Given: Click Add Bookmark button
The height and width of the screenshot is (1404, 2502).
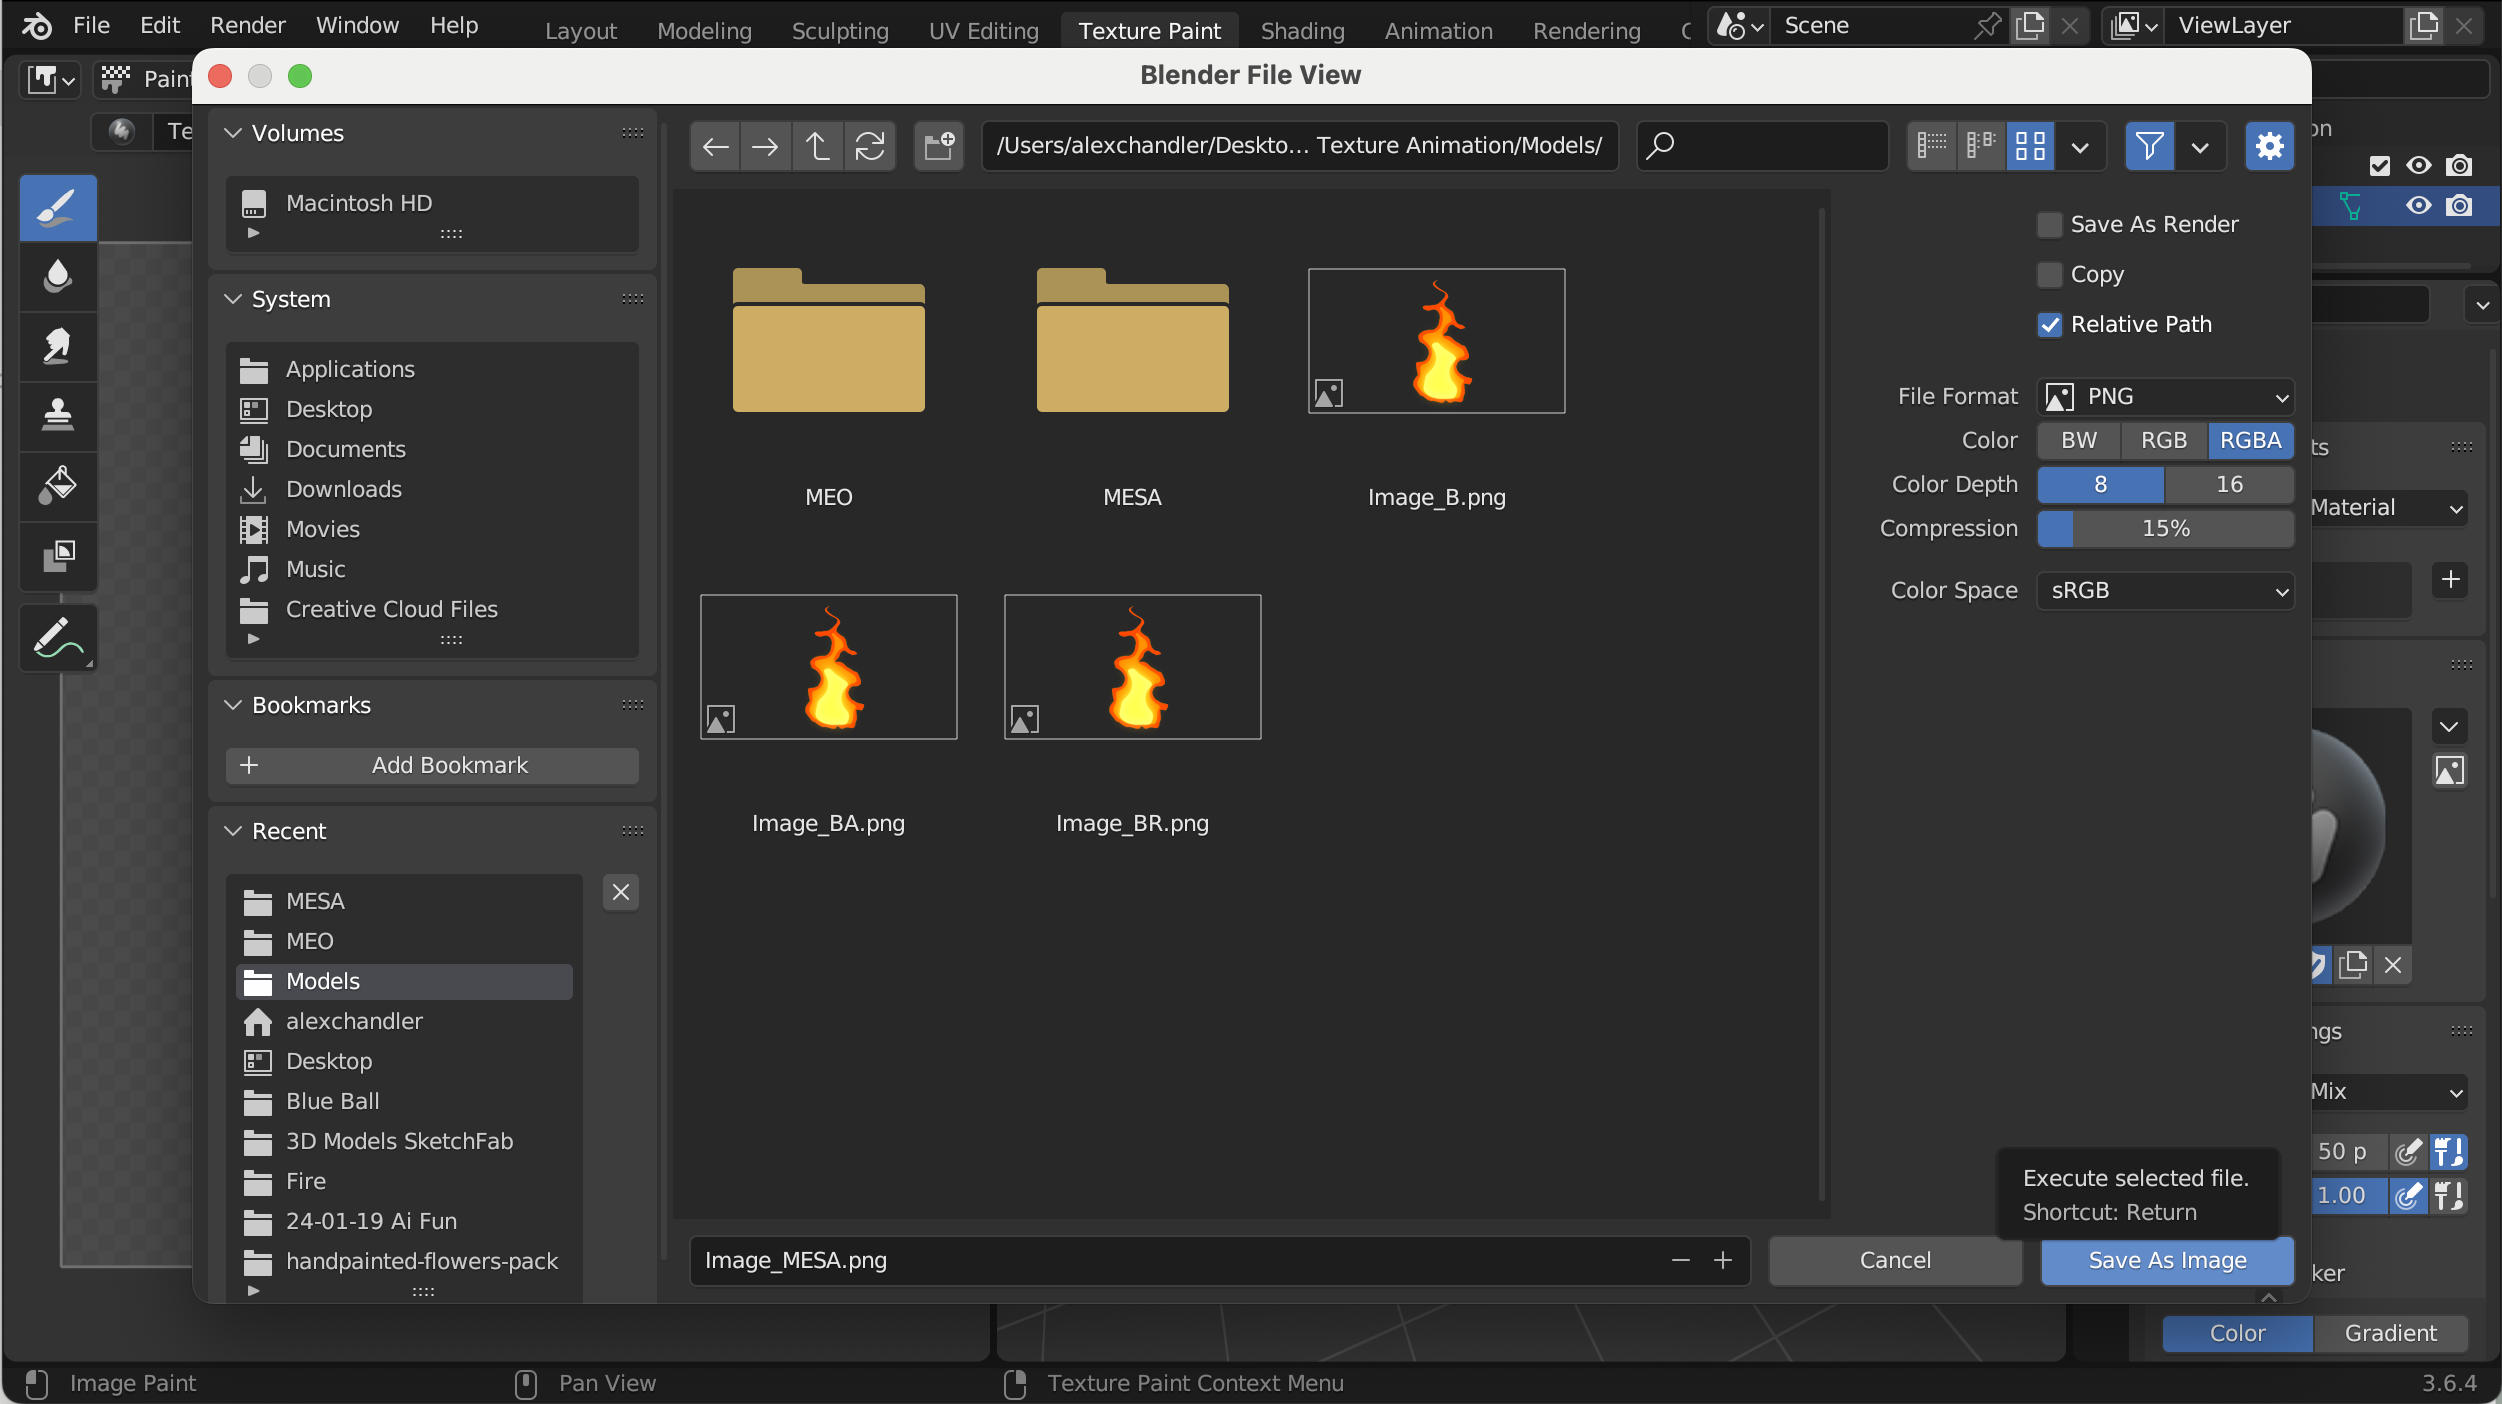Looking at the screenshot, I should coord(432,766).
